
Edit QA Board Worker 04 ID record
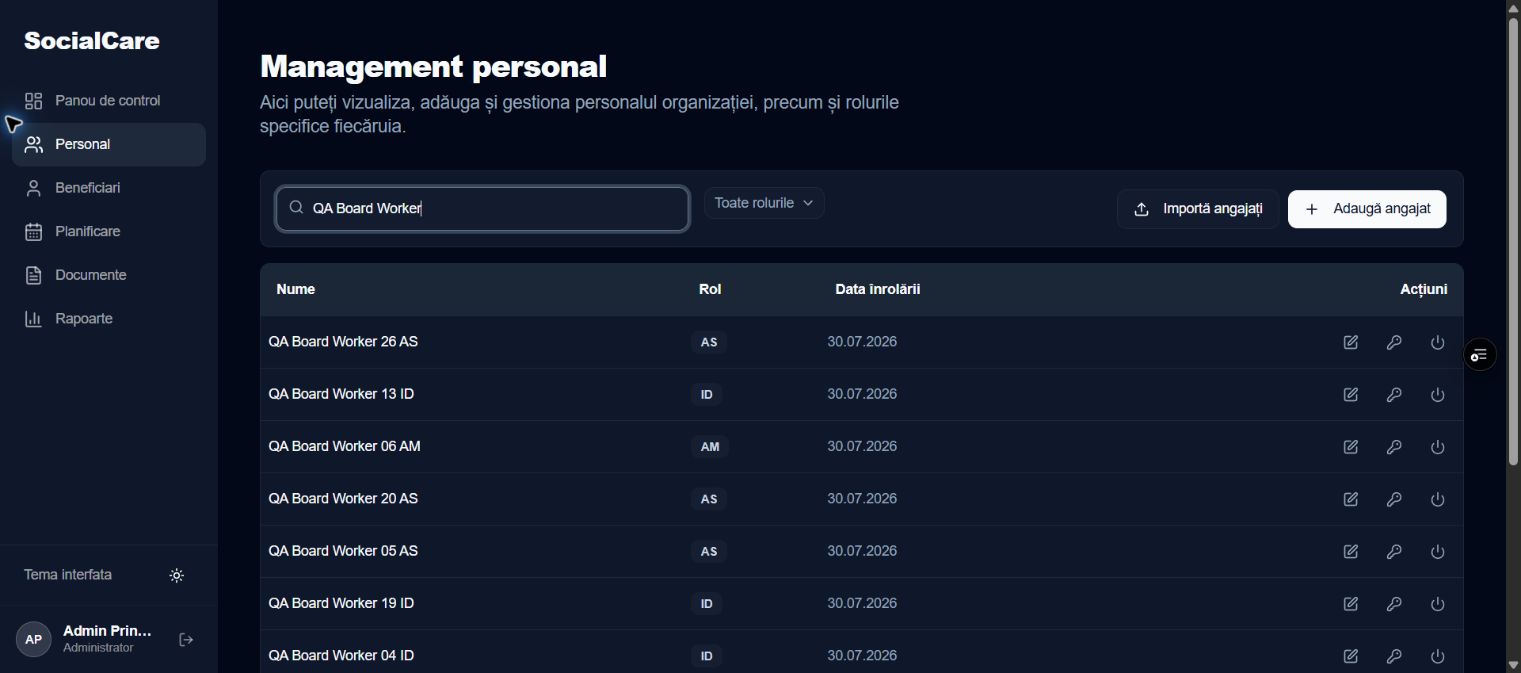(1351, 656)
